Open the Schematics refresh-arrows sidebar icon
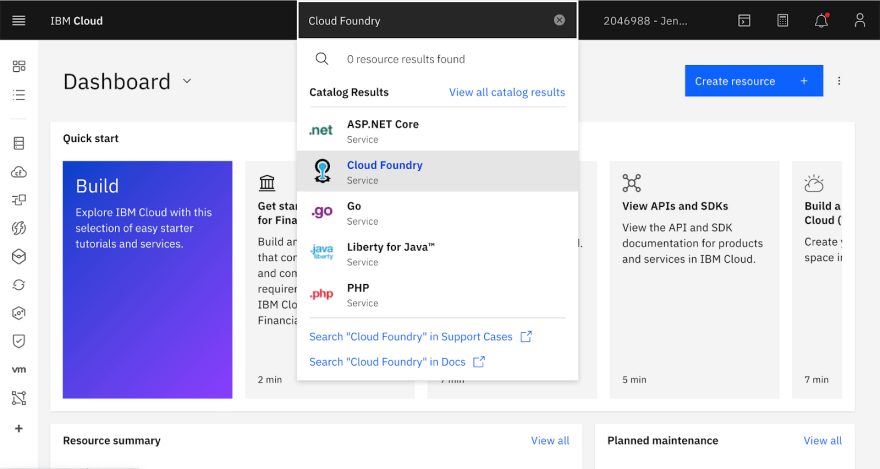Screen dimensions: 880x469 tap(19, 285)
